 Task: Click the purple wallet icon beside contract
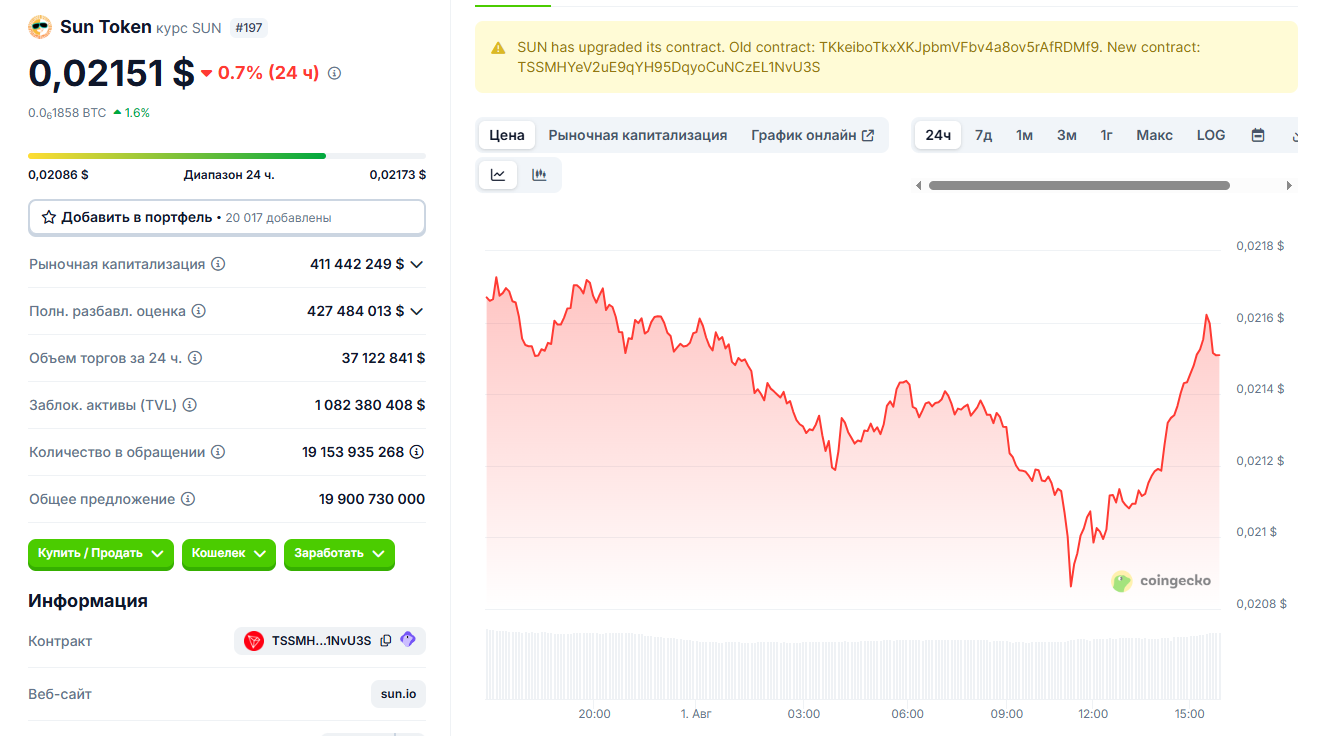click(408, 640)
